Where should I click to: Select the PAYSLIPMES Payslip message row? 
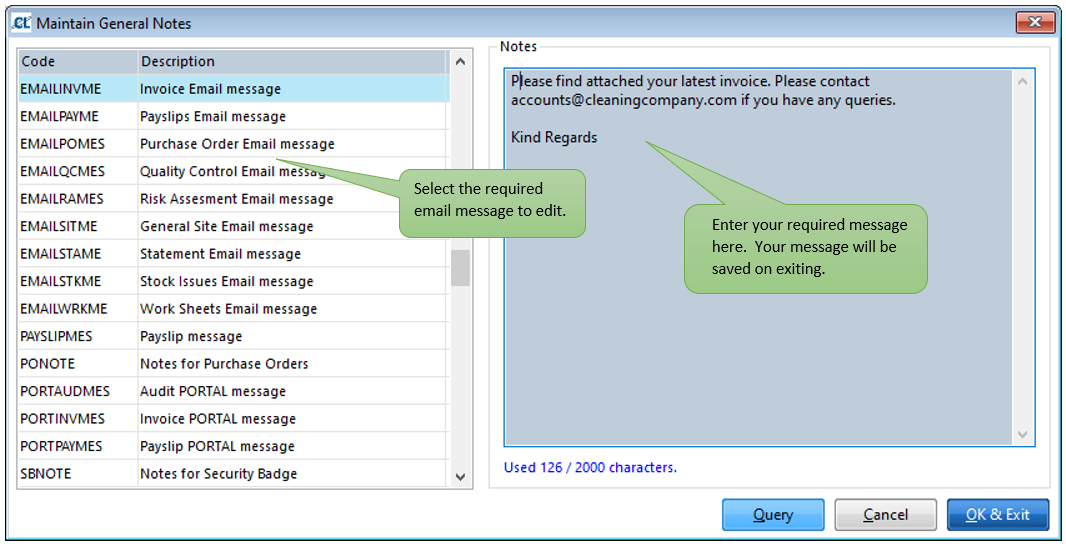pos(234,336)
